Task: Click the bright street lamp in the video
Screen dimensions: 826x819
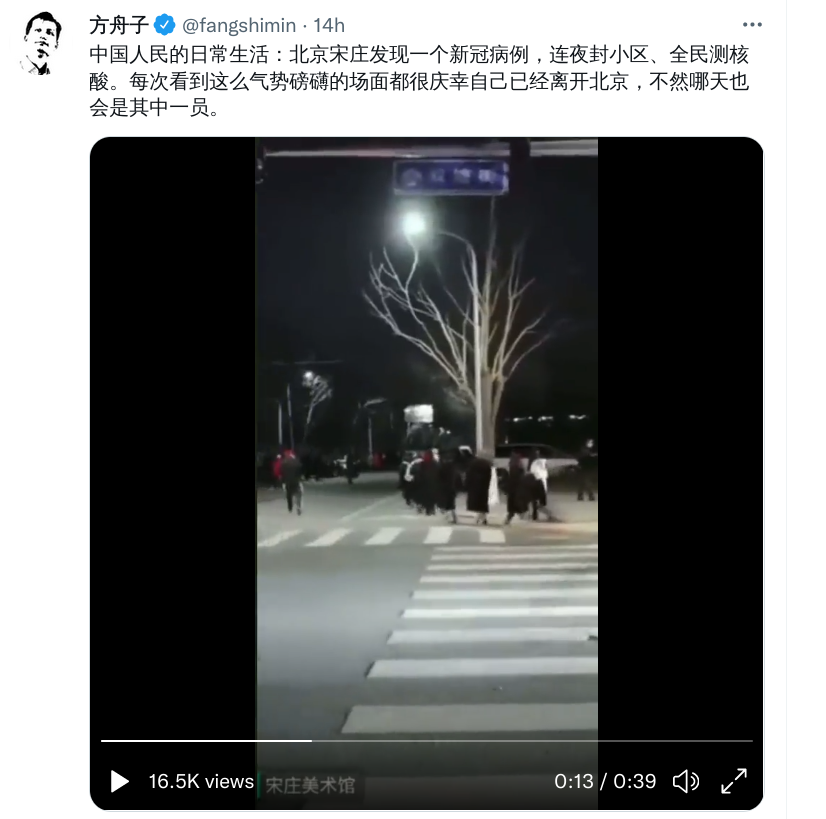Action: pos(413,224)
